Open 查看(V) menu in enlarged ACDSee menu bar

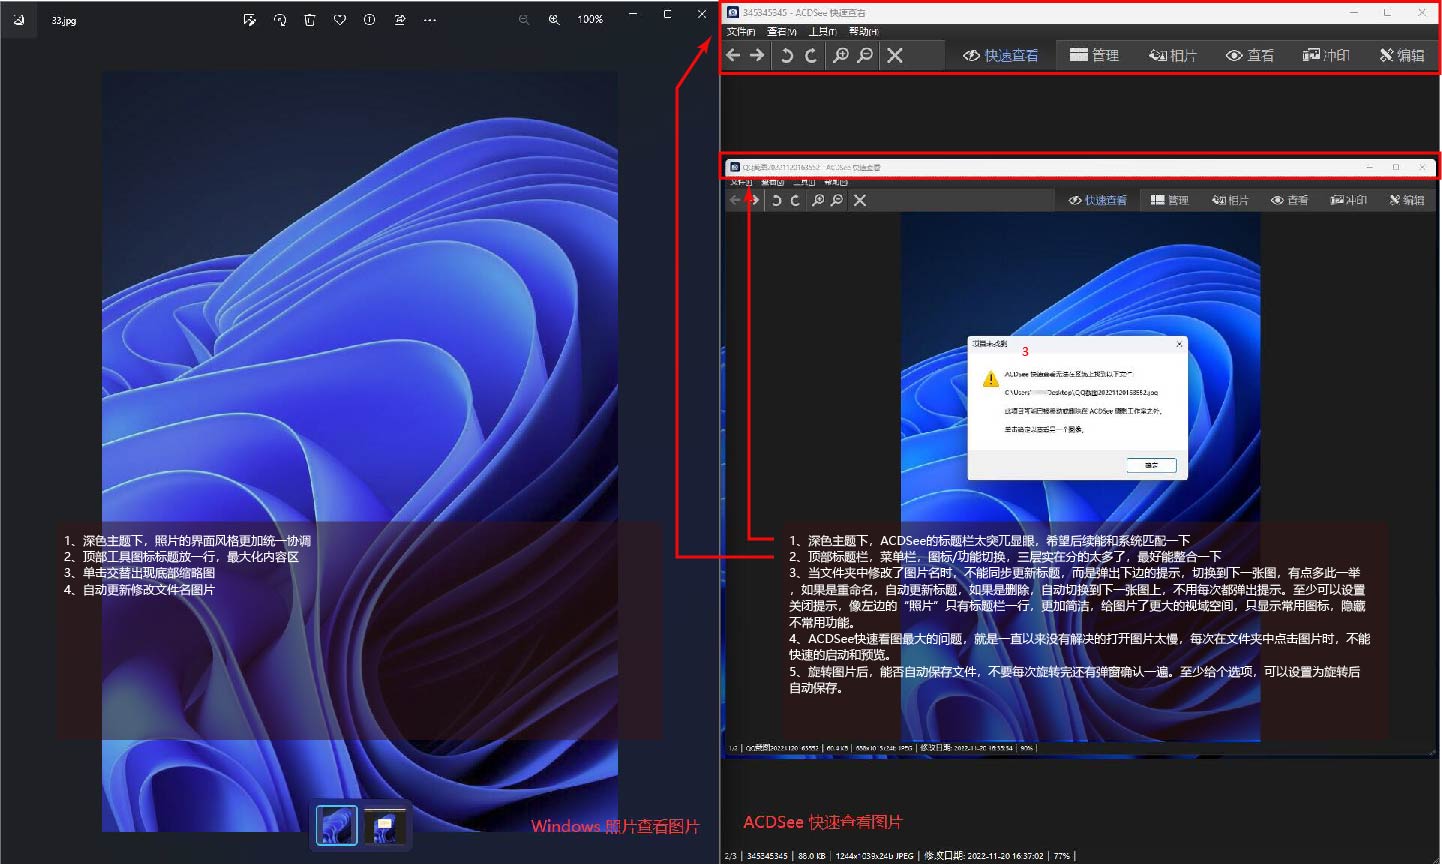782,32
